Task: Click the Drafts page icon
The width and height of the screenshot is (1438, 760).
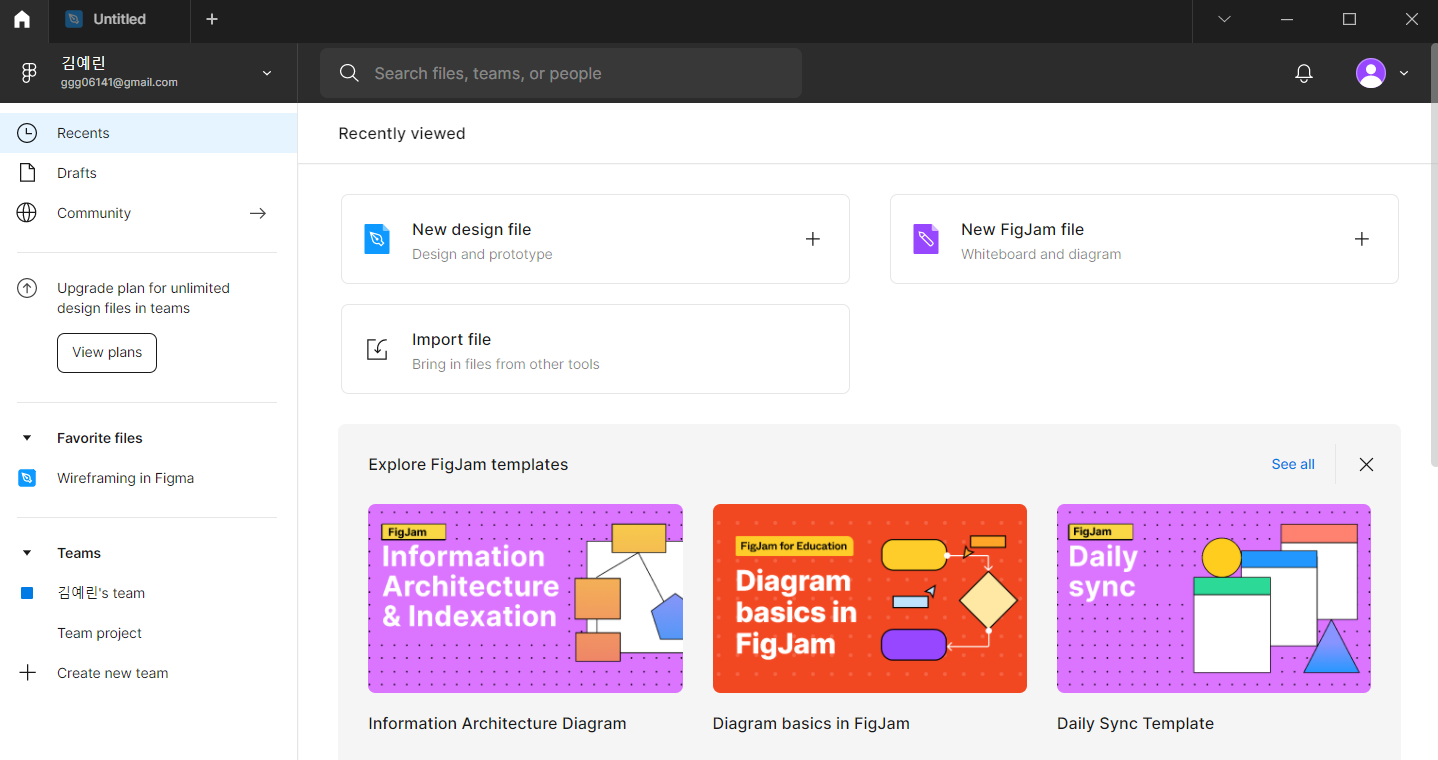Action: (27, 173)
